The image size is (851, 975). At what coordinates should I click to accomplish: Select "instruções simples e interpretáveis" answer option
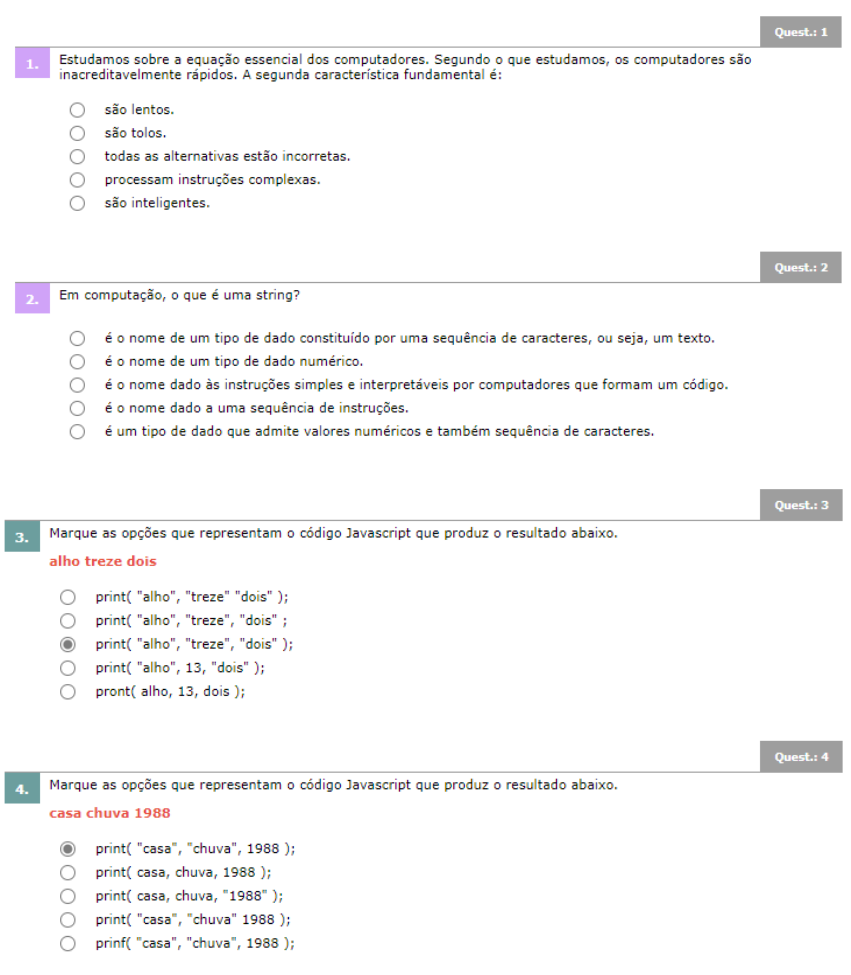click(77, 385)
